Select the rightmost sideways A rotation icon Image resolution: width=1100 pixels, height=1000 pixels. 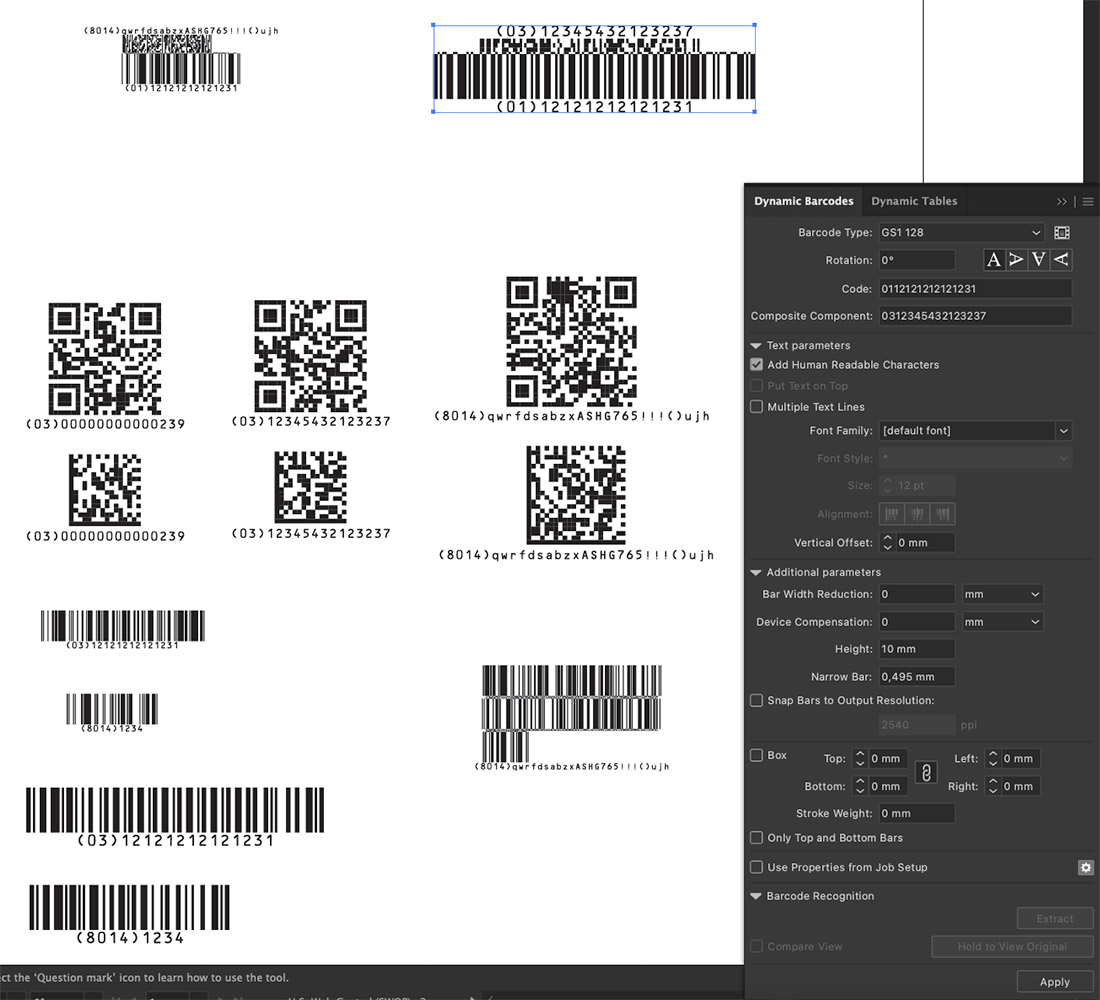[1062, 260]
